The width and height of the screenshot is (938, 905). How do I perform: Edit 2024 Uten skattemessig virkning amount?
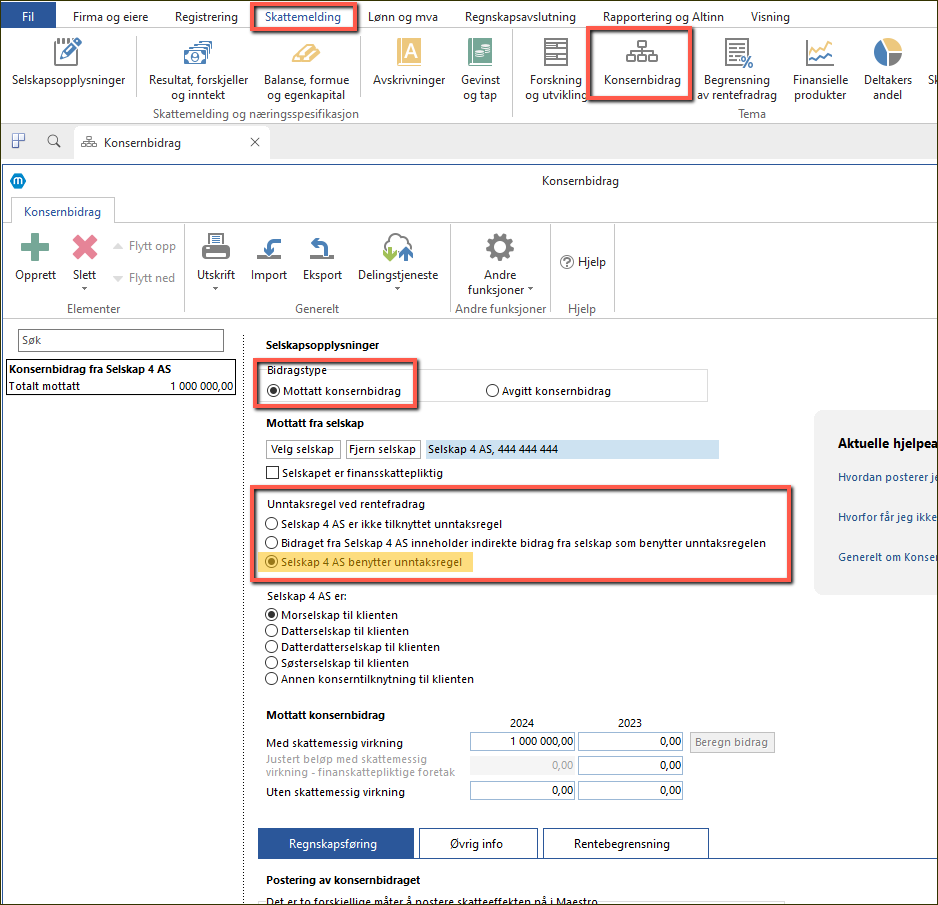[522, 791]
